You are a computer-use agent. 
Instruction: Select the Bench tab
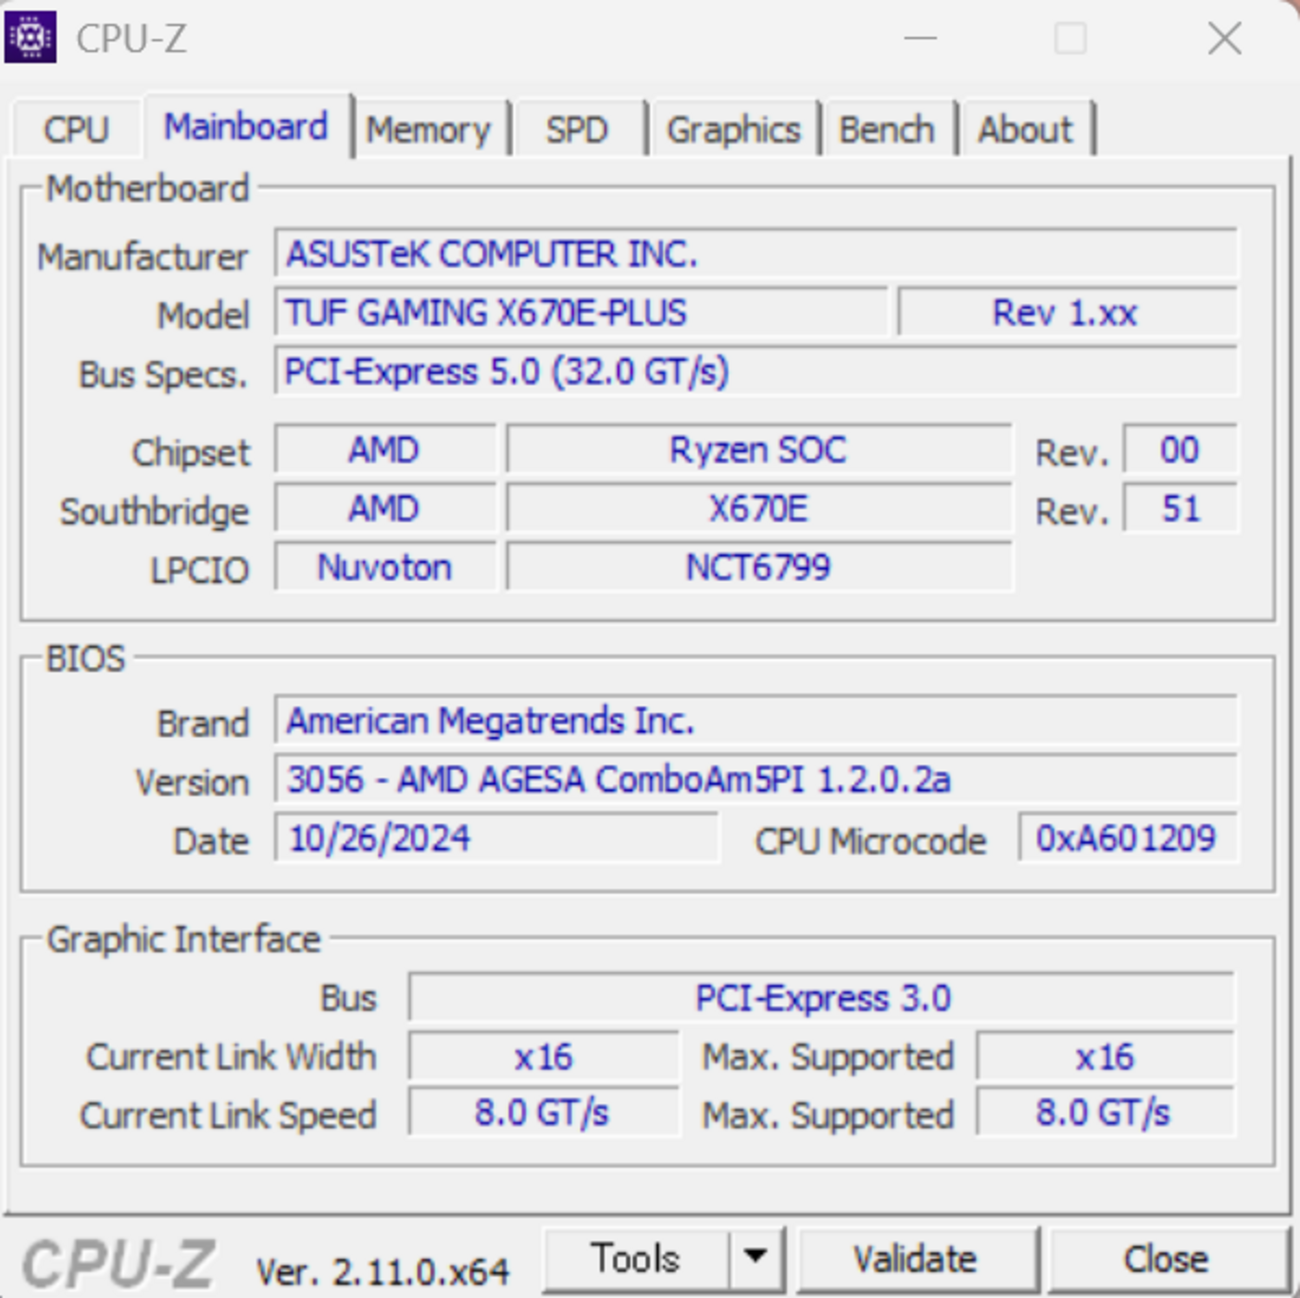pyautogui.click(x=887, y=128)
